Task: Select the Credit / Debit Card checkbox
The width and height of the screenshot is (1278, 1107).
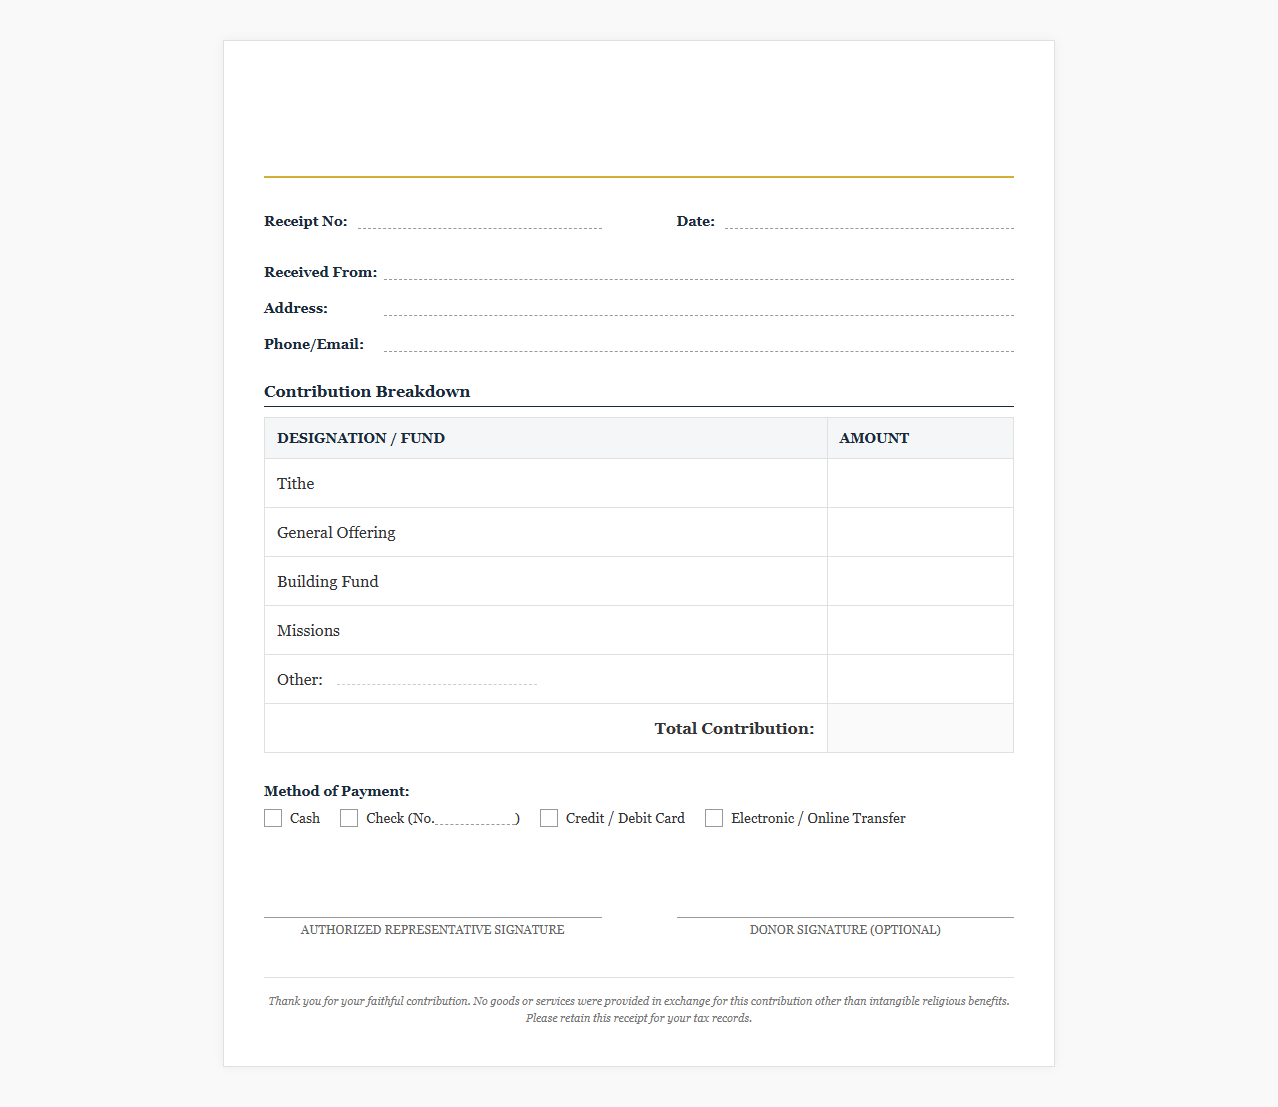Action: (549, 818)
